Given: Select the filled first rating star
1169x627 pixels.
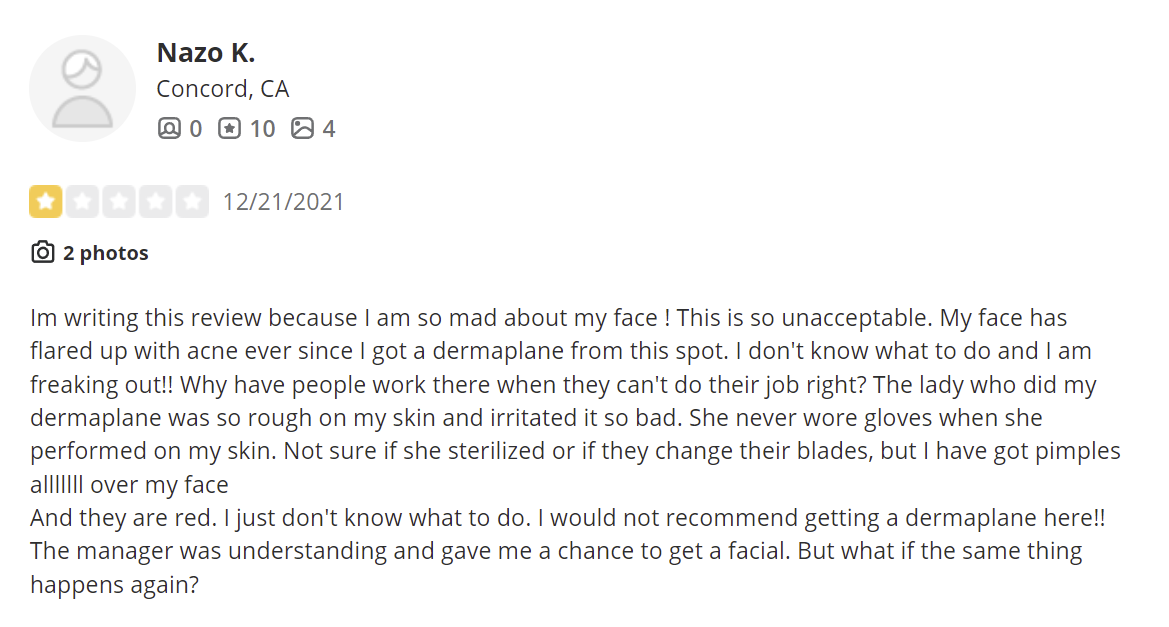Looking at the screenshot, I should point(45,201).
